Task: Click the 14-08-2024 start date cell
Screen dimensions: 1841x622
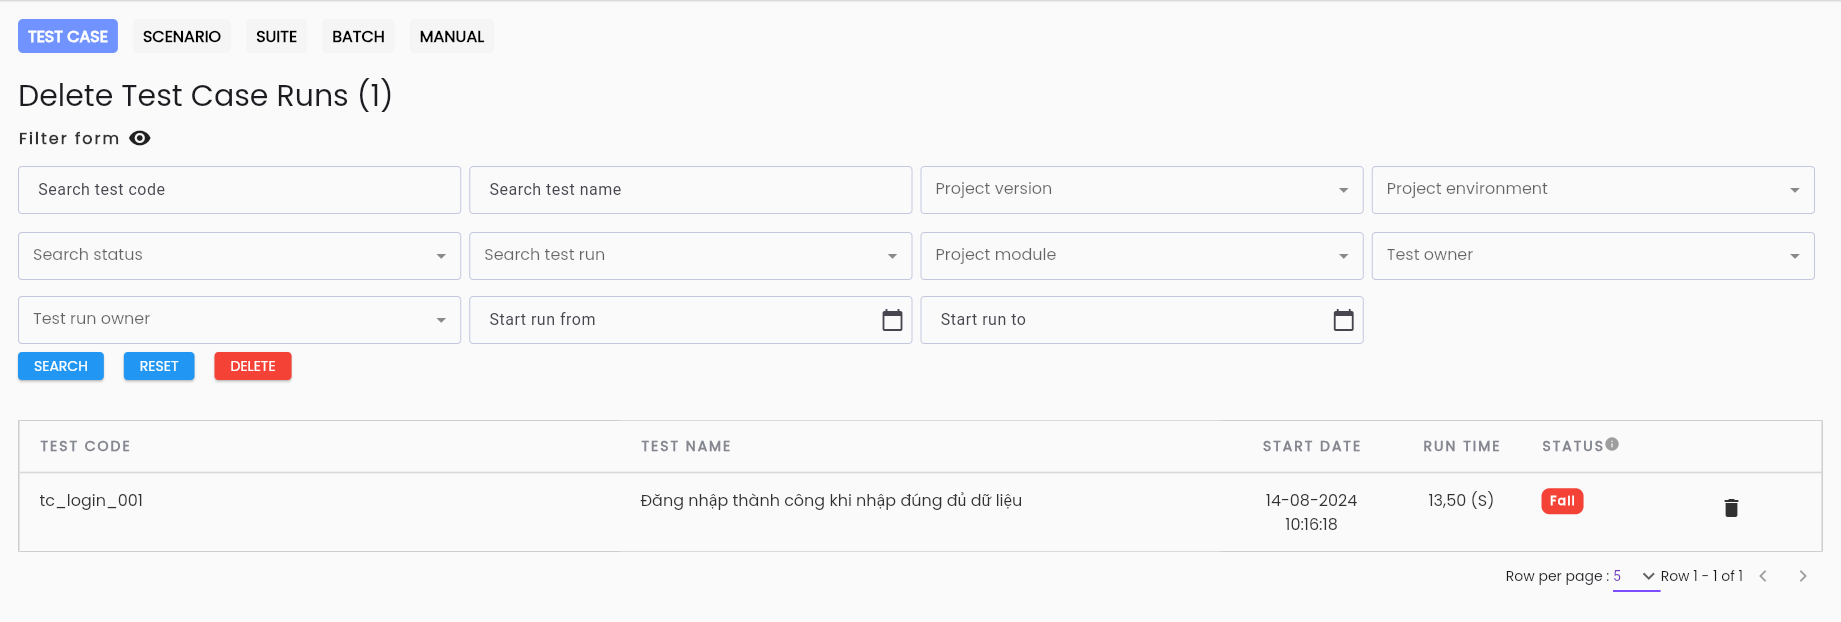Action: point(1311,512)
